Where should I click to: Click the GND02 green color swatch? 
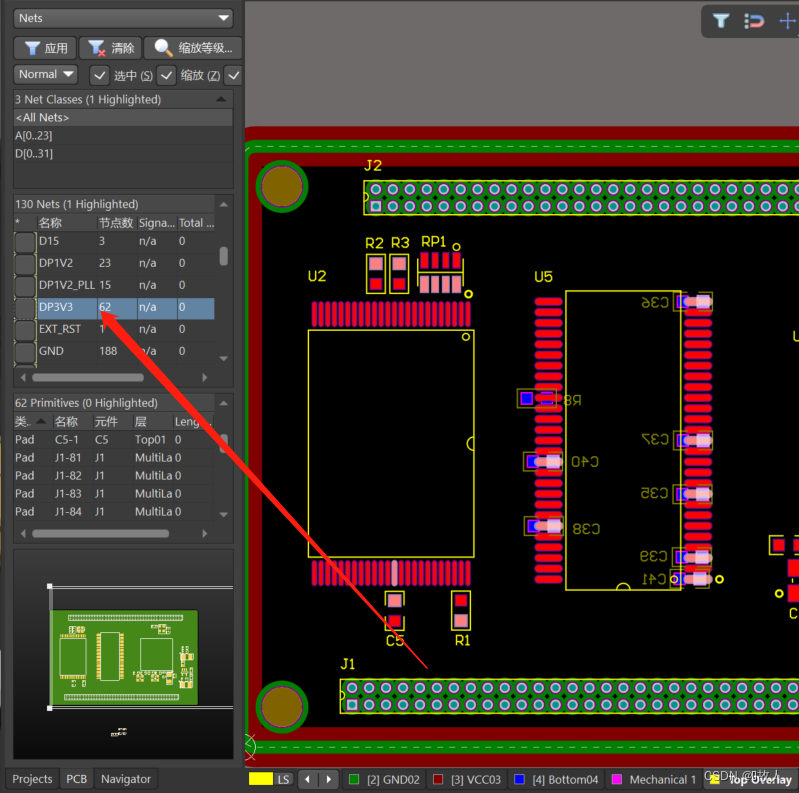[x=354, y=779]
